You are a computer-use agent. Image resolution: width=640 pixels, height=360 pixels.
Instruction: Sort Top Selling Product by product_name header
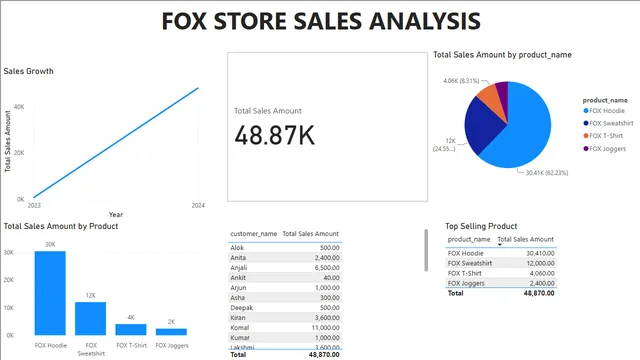point(469,239)
